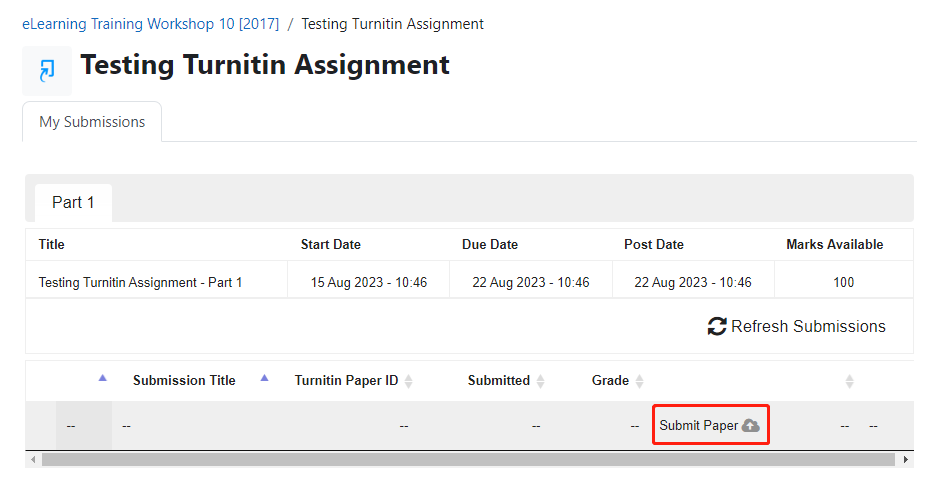Click sort arrows next to Turnitin Paper ID
Viewport: 948px width, 494px height.
click(x=409, y=381)
